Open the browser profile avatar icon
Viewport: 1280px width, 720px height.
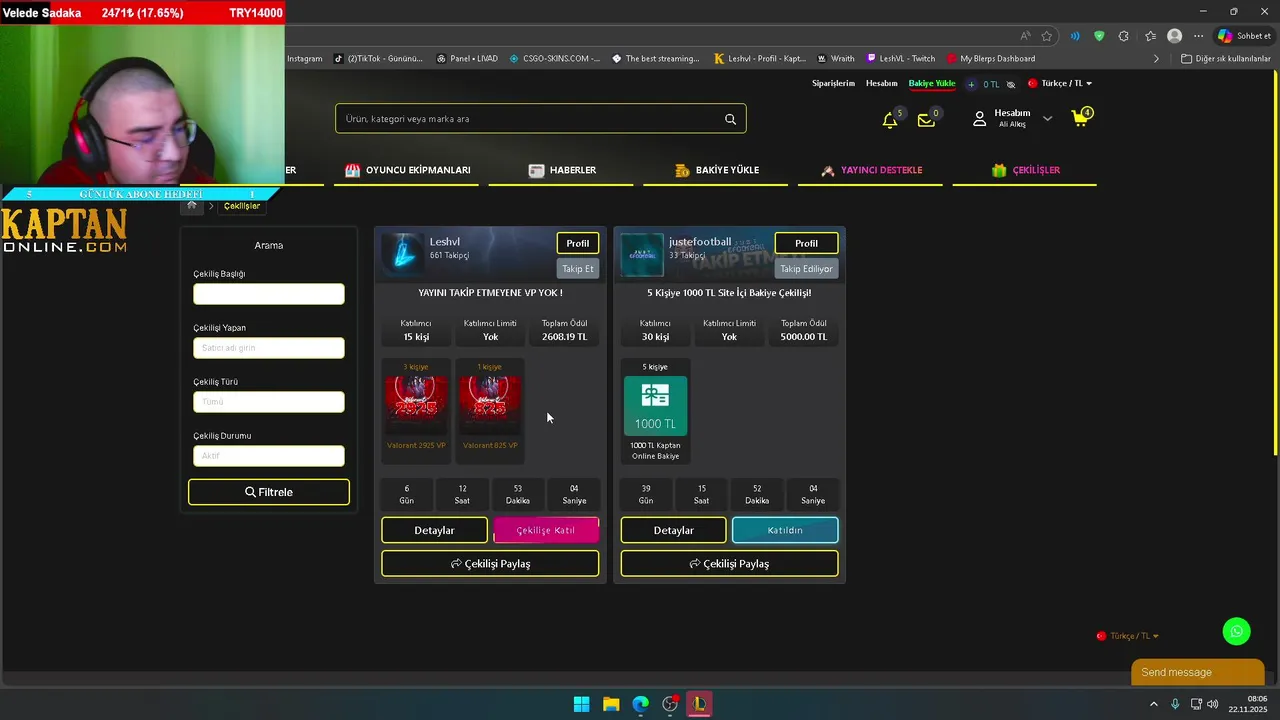pyautogui.click(x=1174, y=36)
